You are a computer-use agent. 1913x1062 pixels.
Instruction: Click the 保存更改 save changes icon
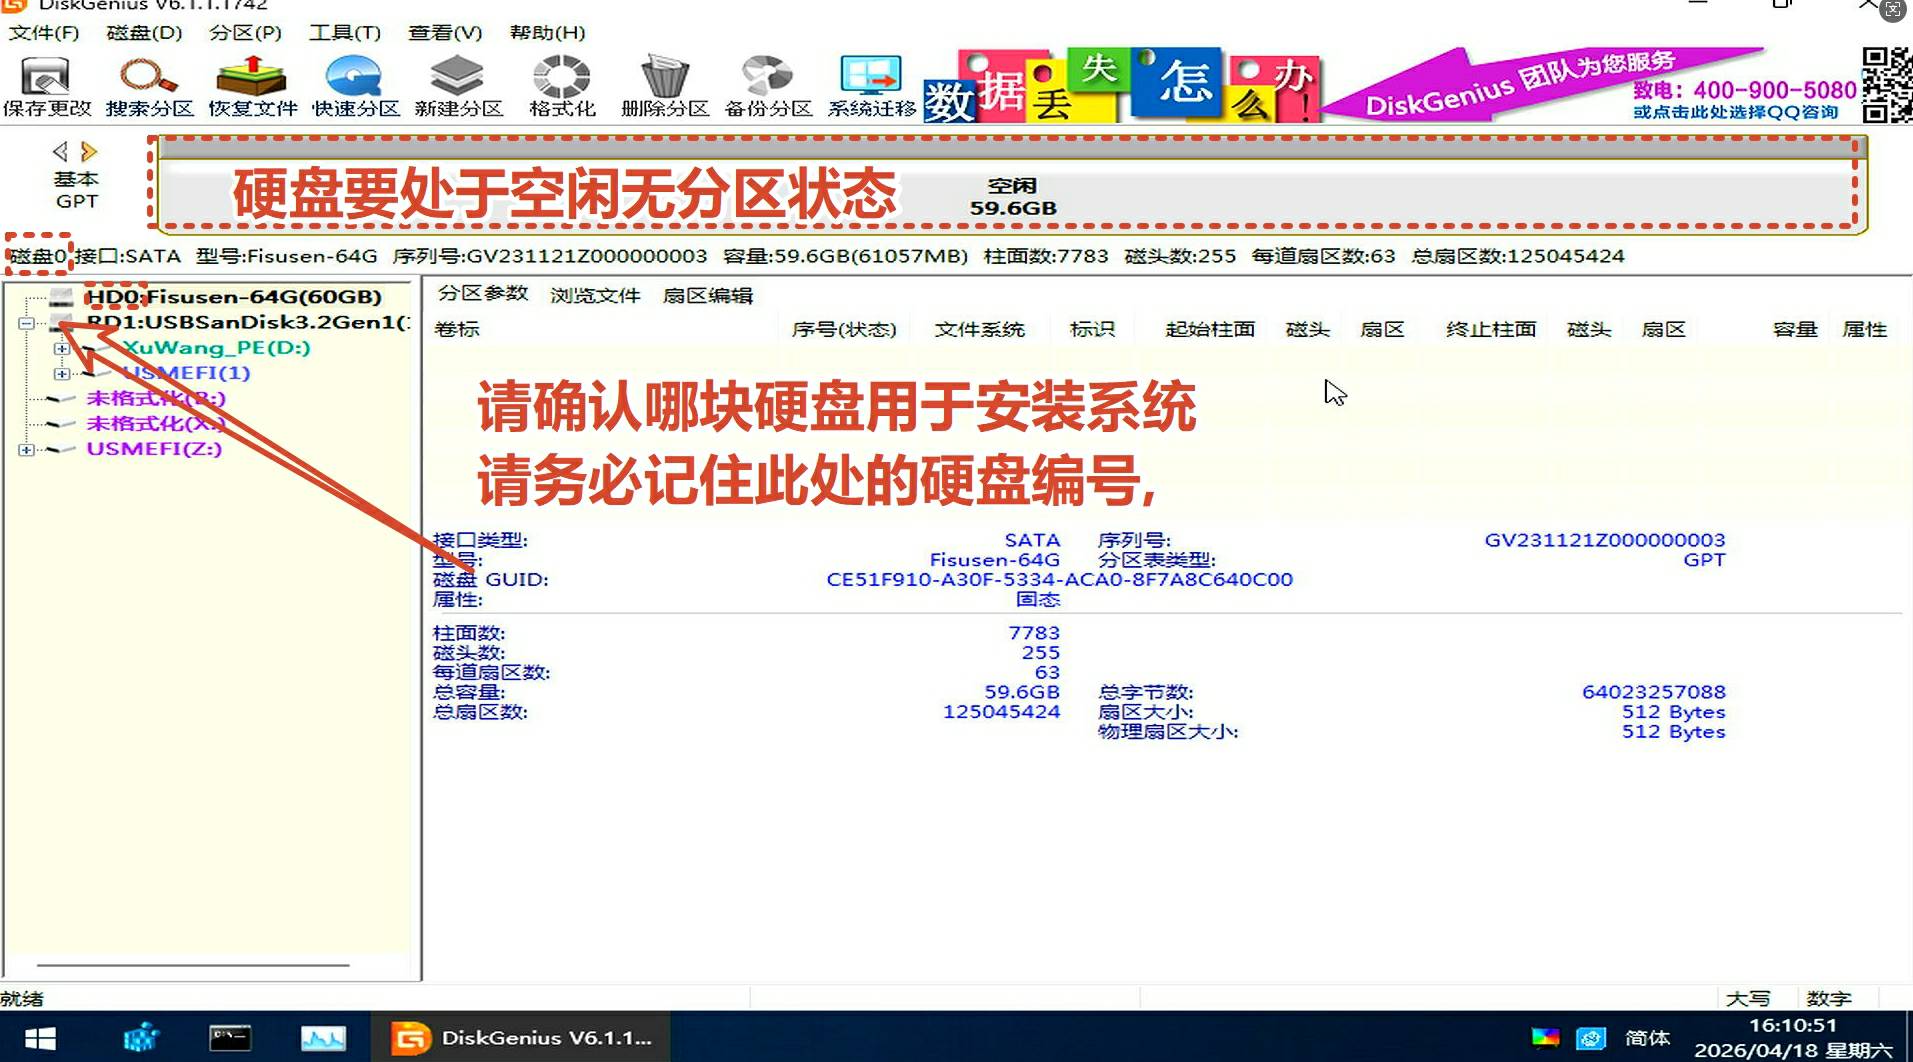point(46,86)
